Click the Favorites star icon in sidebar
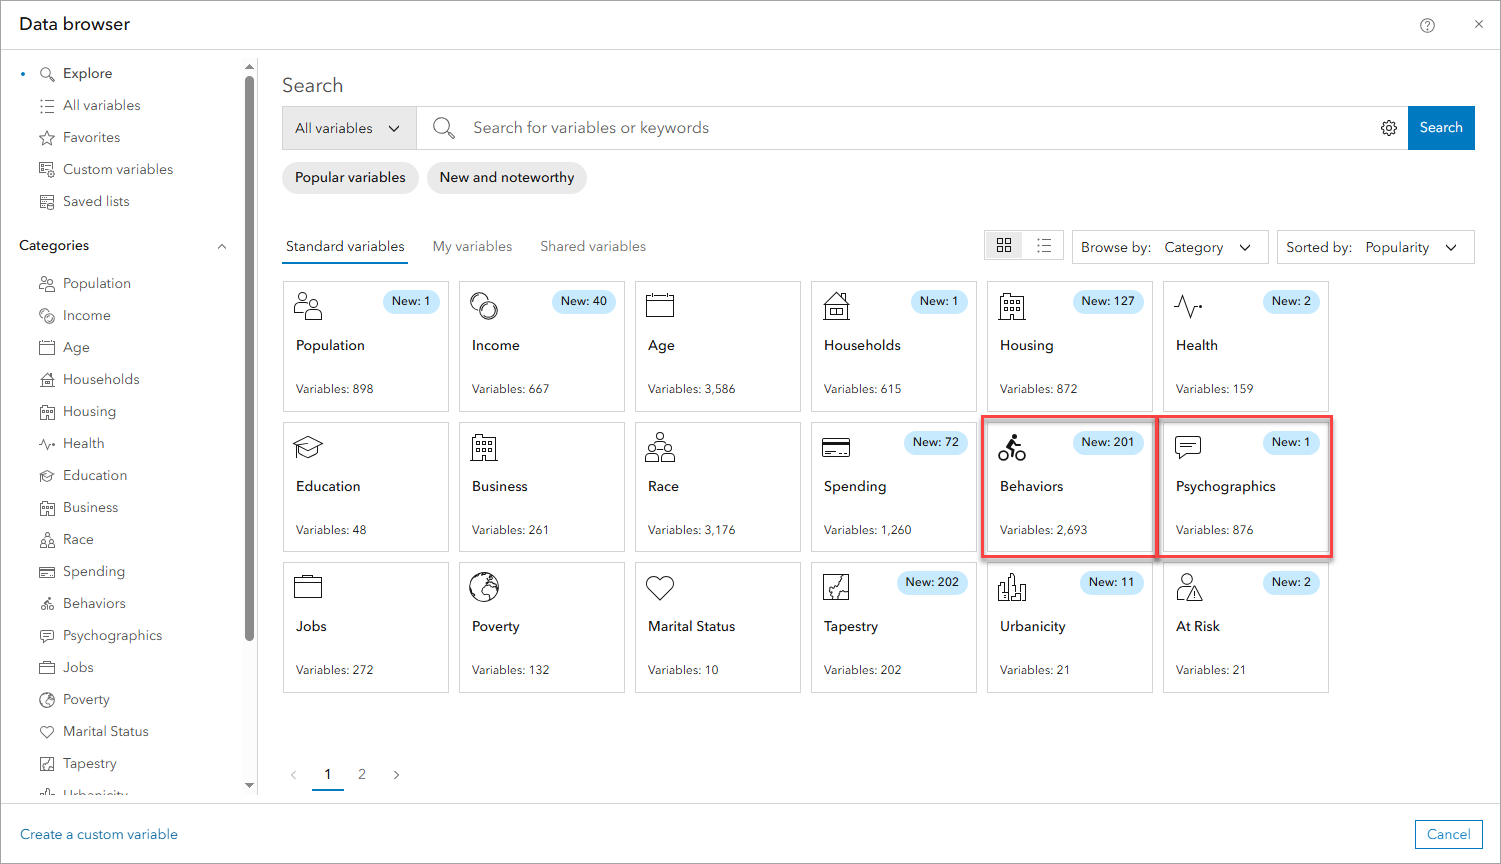Image resolution: width=1501 pixels, height=864 pixels. [x=47, y=138]
